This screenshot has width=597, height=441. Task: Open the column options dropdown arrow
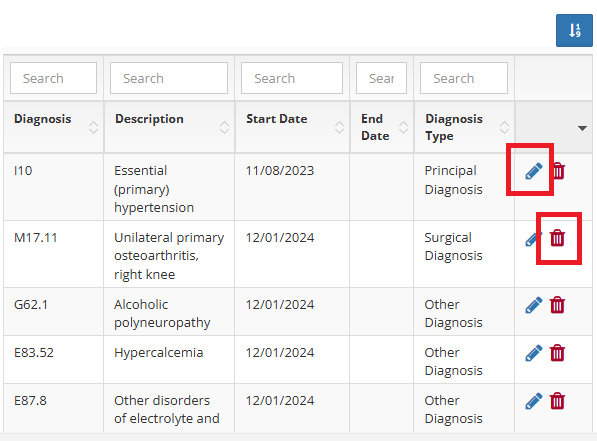(582, 128)
